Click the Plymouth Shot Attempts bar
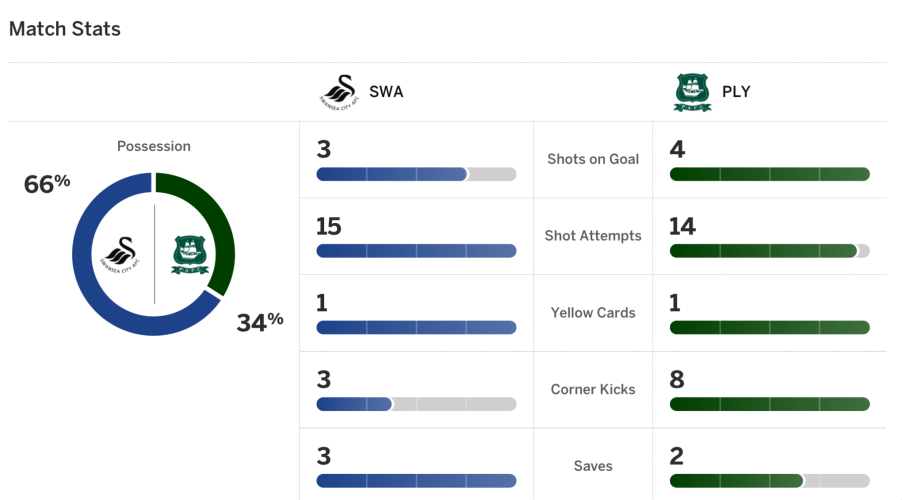The height and width of the screenshot is (500, 902). [x=769, y=251]
